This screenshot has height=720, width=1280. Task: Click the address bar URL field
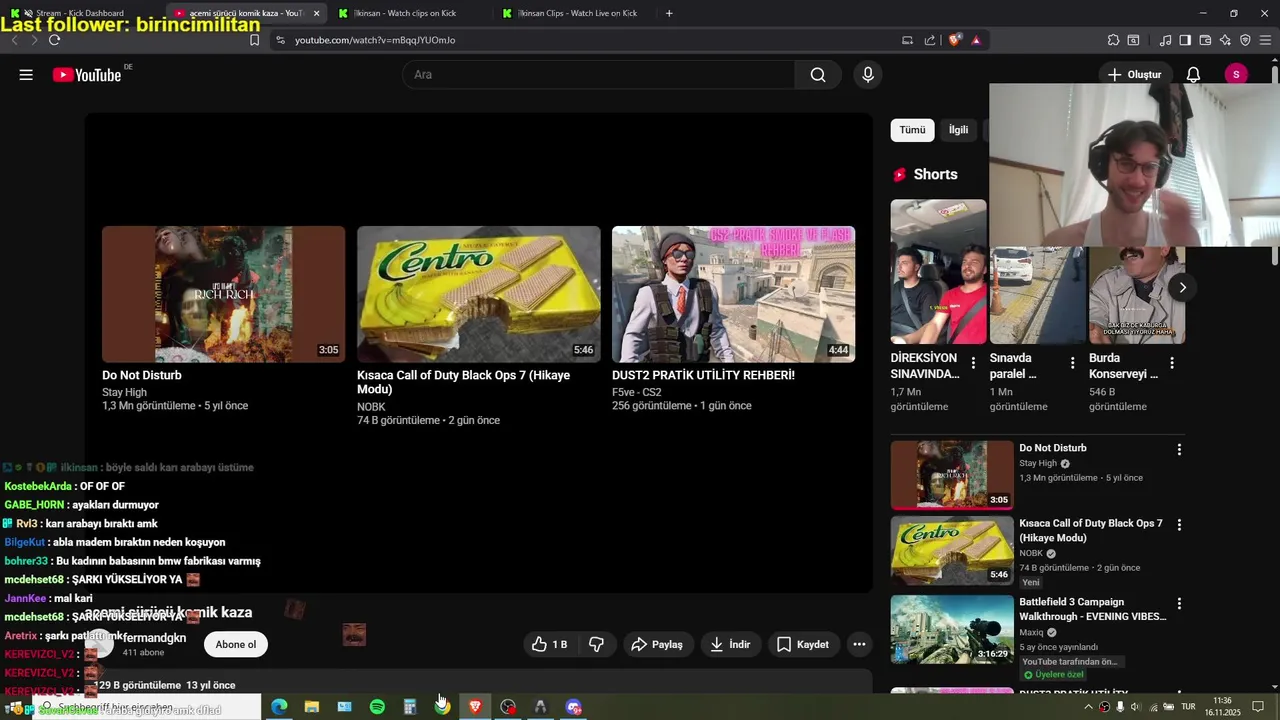[x=585, y=40]
